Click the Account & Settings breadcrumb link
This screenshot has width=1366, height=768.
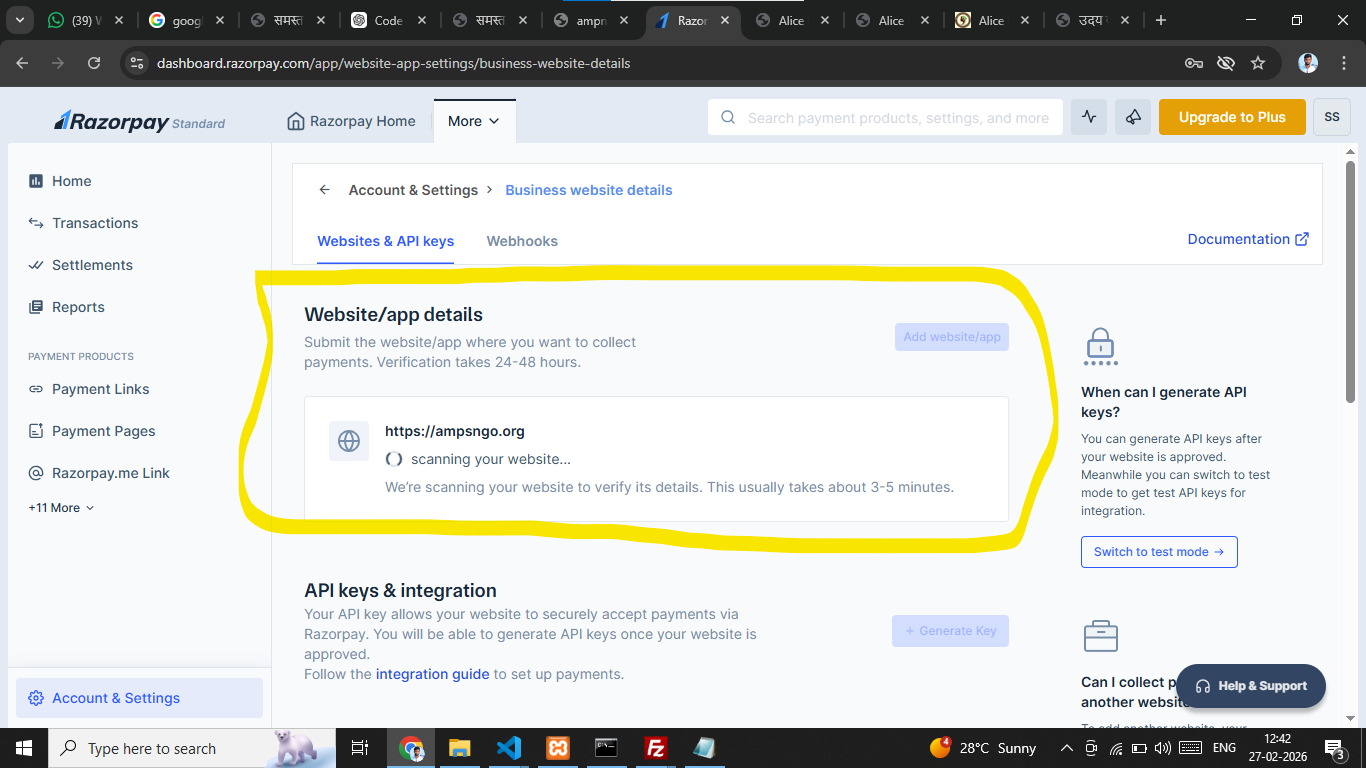pyautogui.click(x=413, y=190)
